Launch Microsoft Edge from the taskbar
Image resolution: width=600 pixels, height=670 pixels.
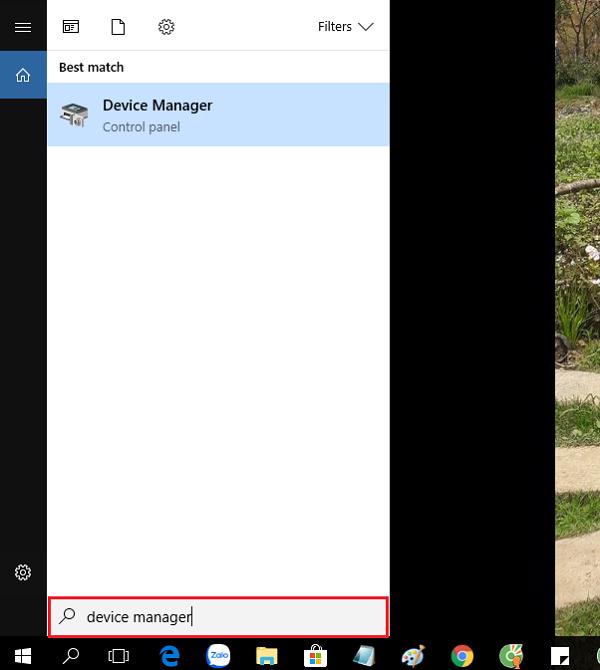click(169, 656)
